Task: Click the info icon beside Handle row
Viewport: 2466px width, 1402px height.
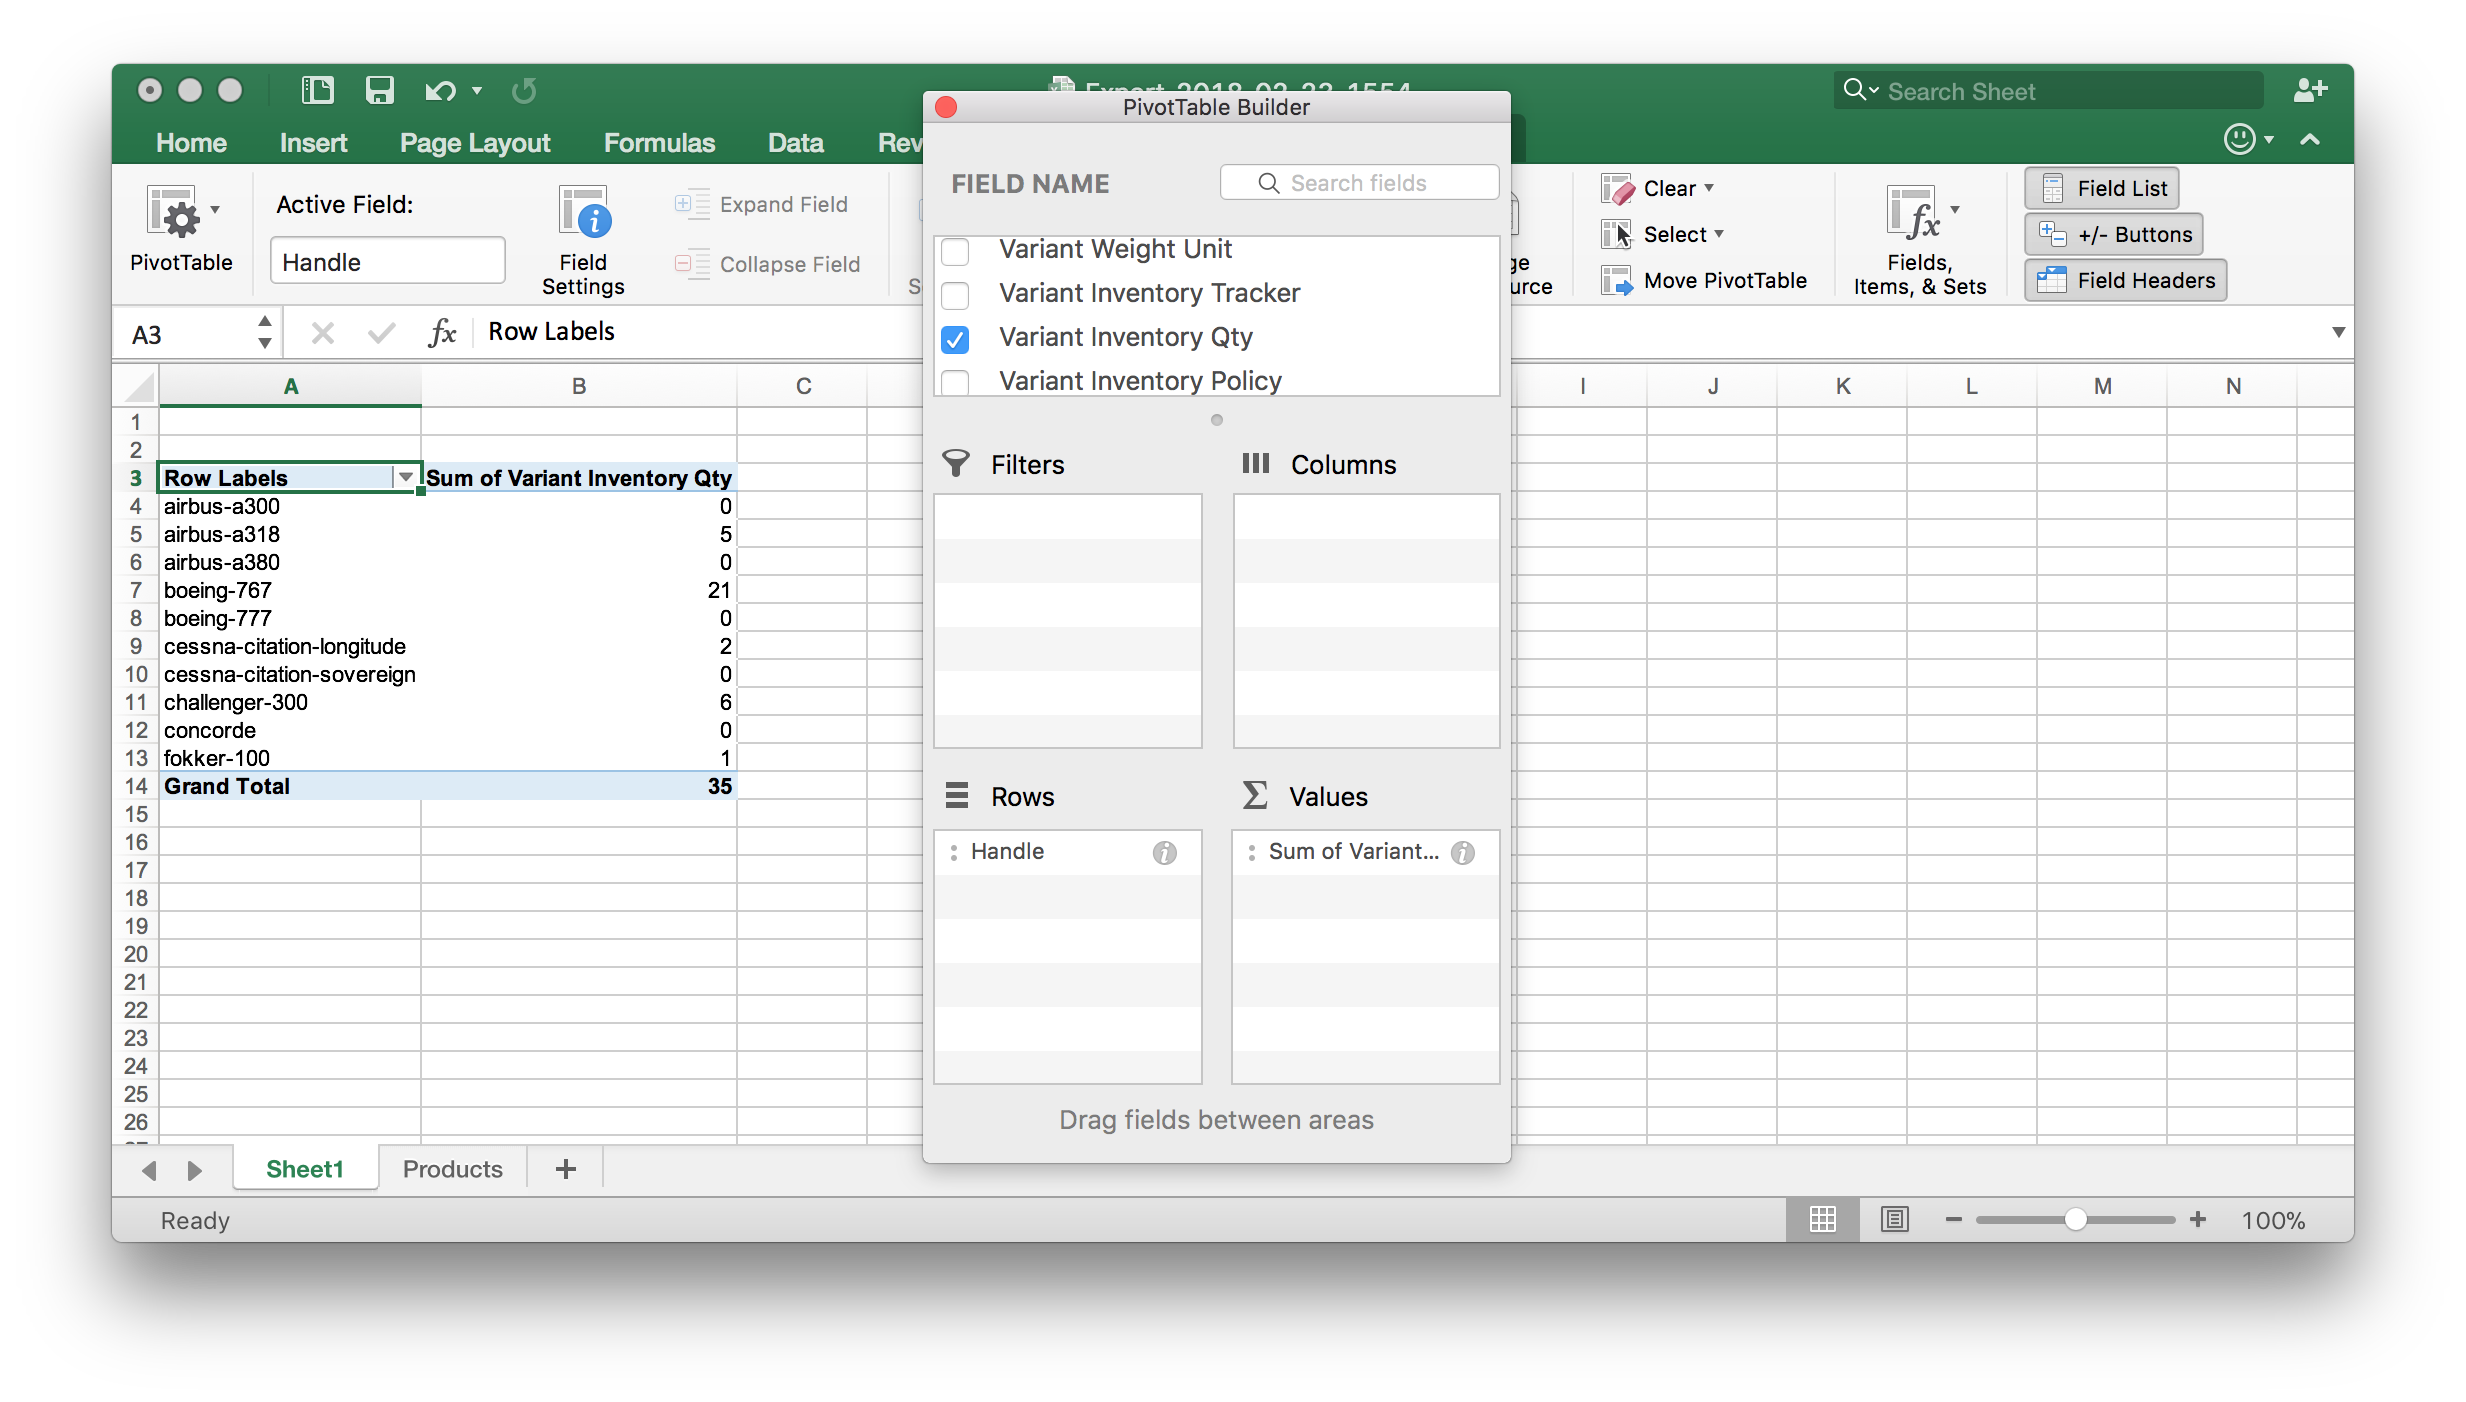Action: click(1164, 852)
